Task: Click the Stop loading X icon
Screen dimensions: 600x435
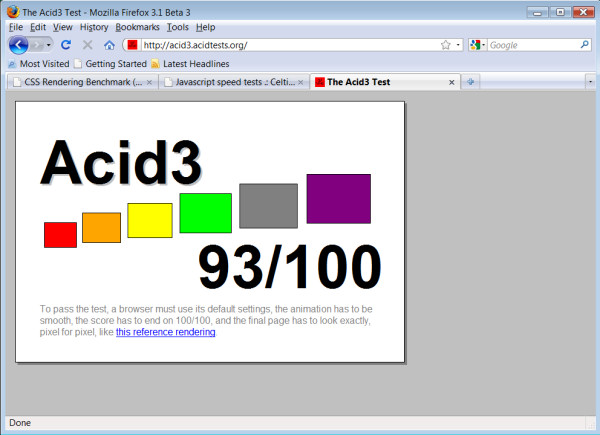Action: click(88, 45)
